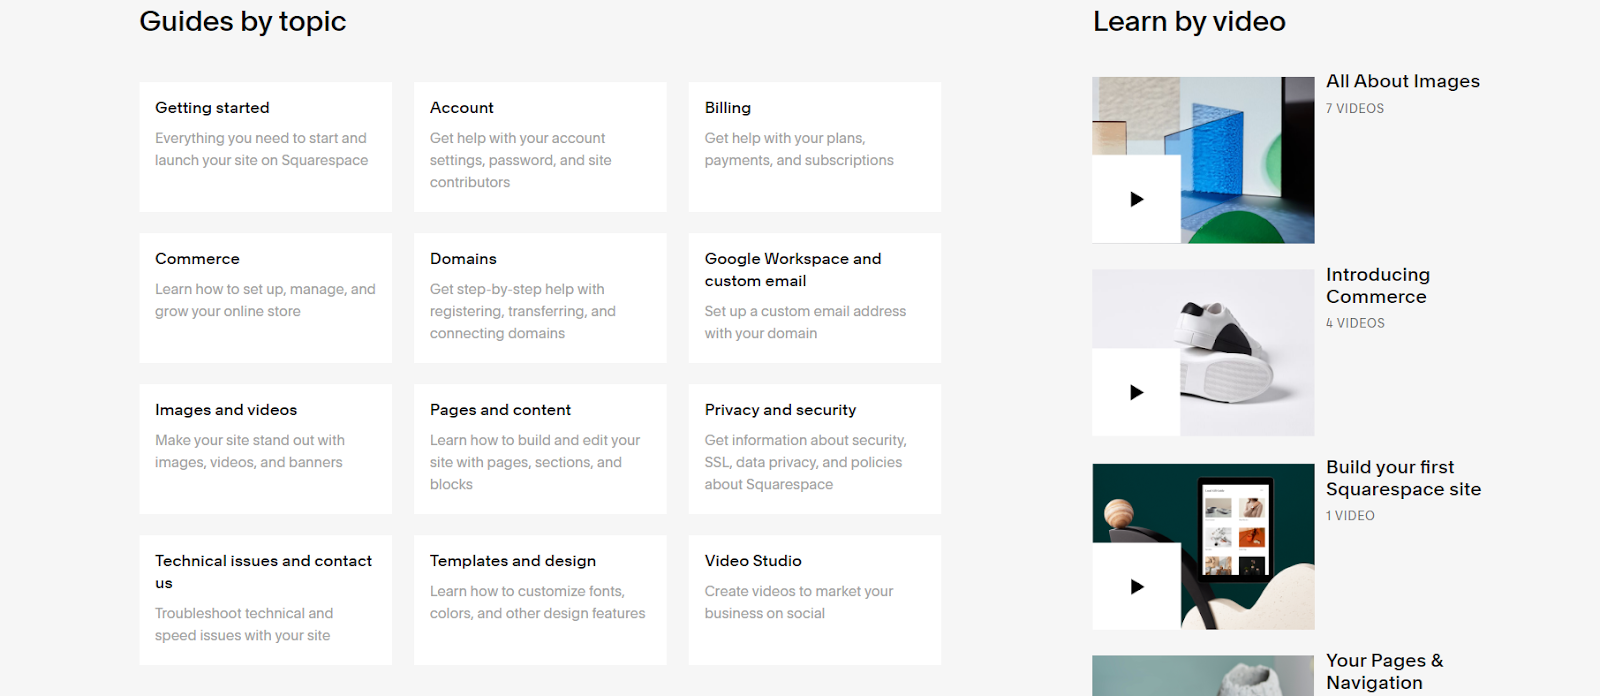This screenshot has width=1600, height=696.
Task: Click 'Learn how to customize fonts' description
Action: click(x=538, y=602)
